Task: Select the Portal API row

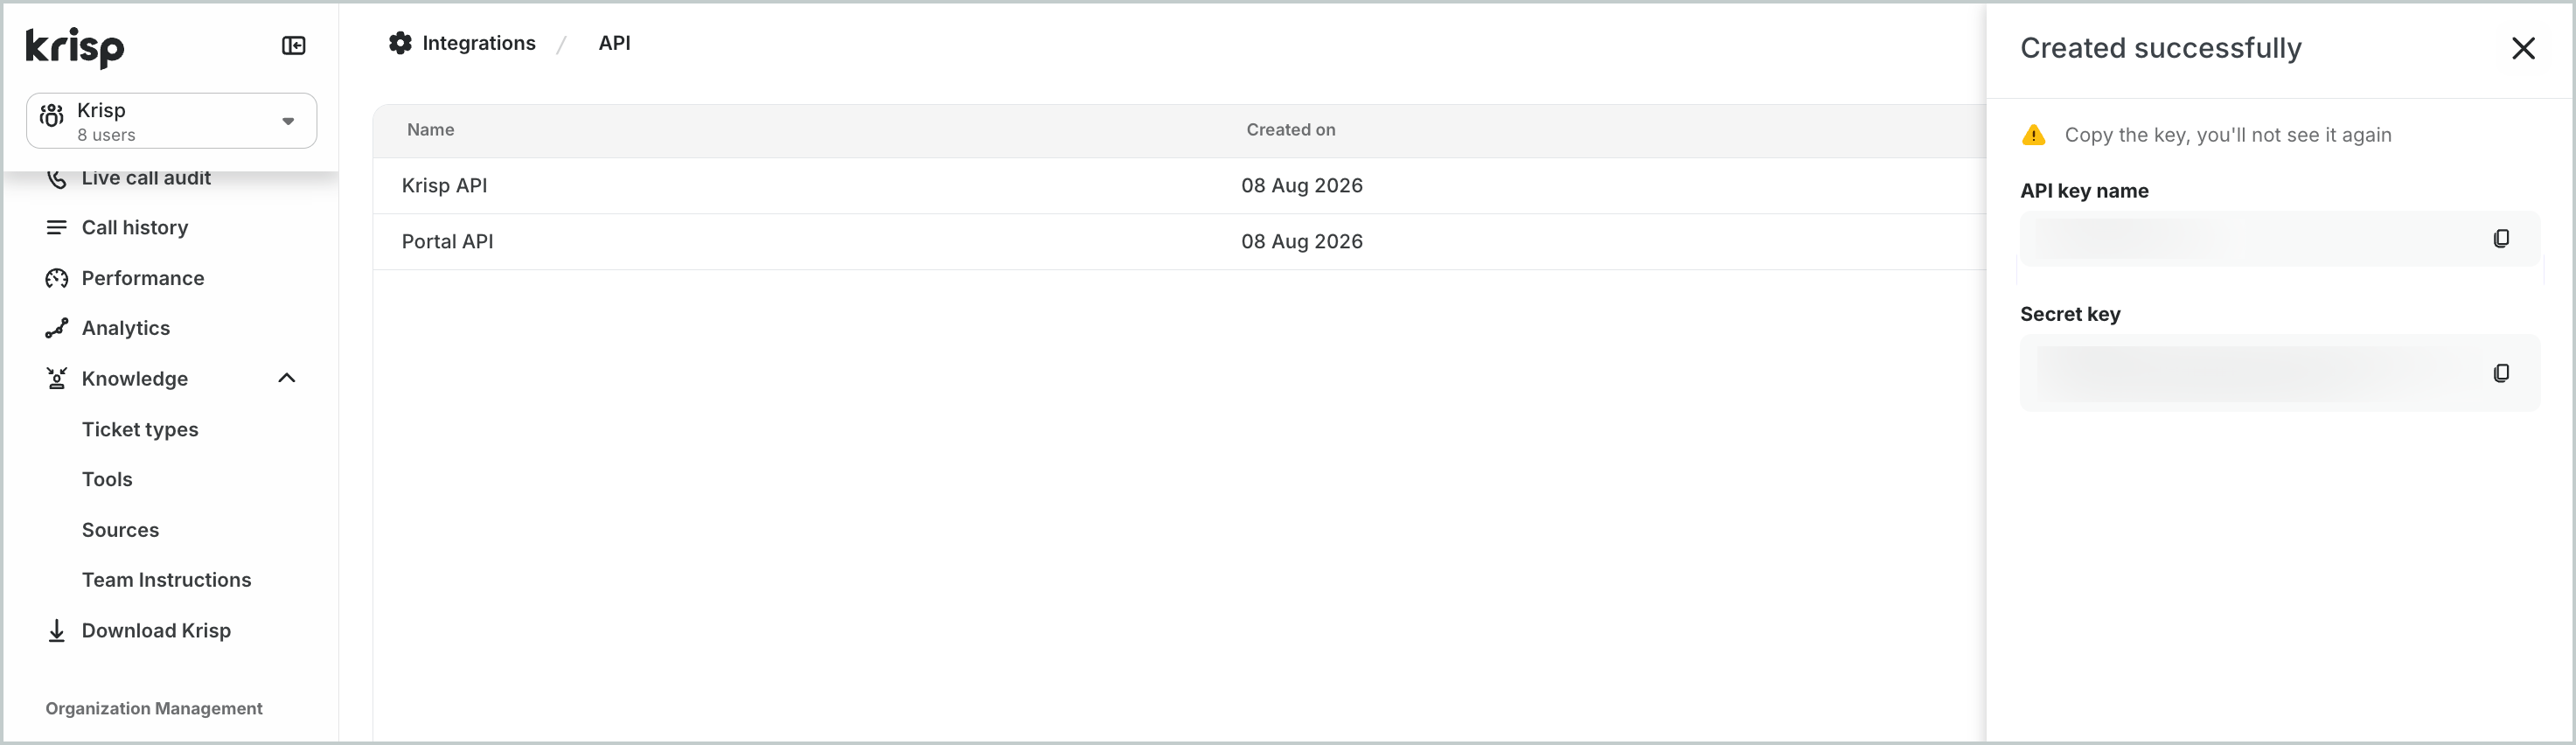Action: coord(1180,241)
